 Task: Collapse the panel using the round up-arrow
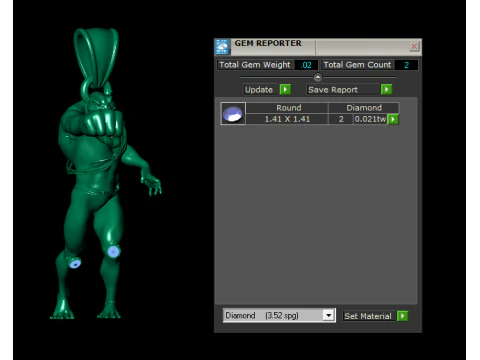click(x=318, y=77)
